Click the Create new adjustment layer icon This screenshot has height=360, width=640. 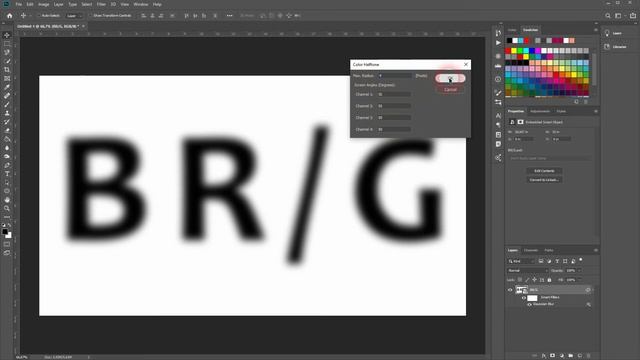562,356
